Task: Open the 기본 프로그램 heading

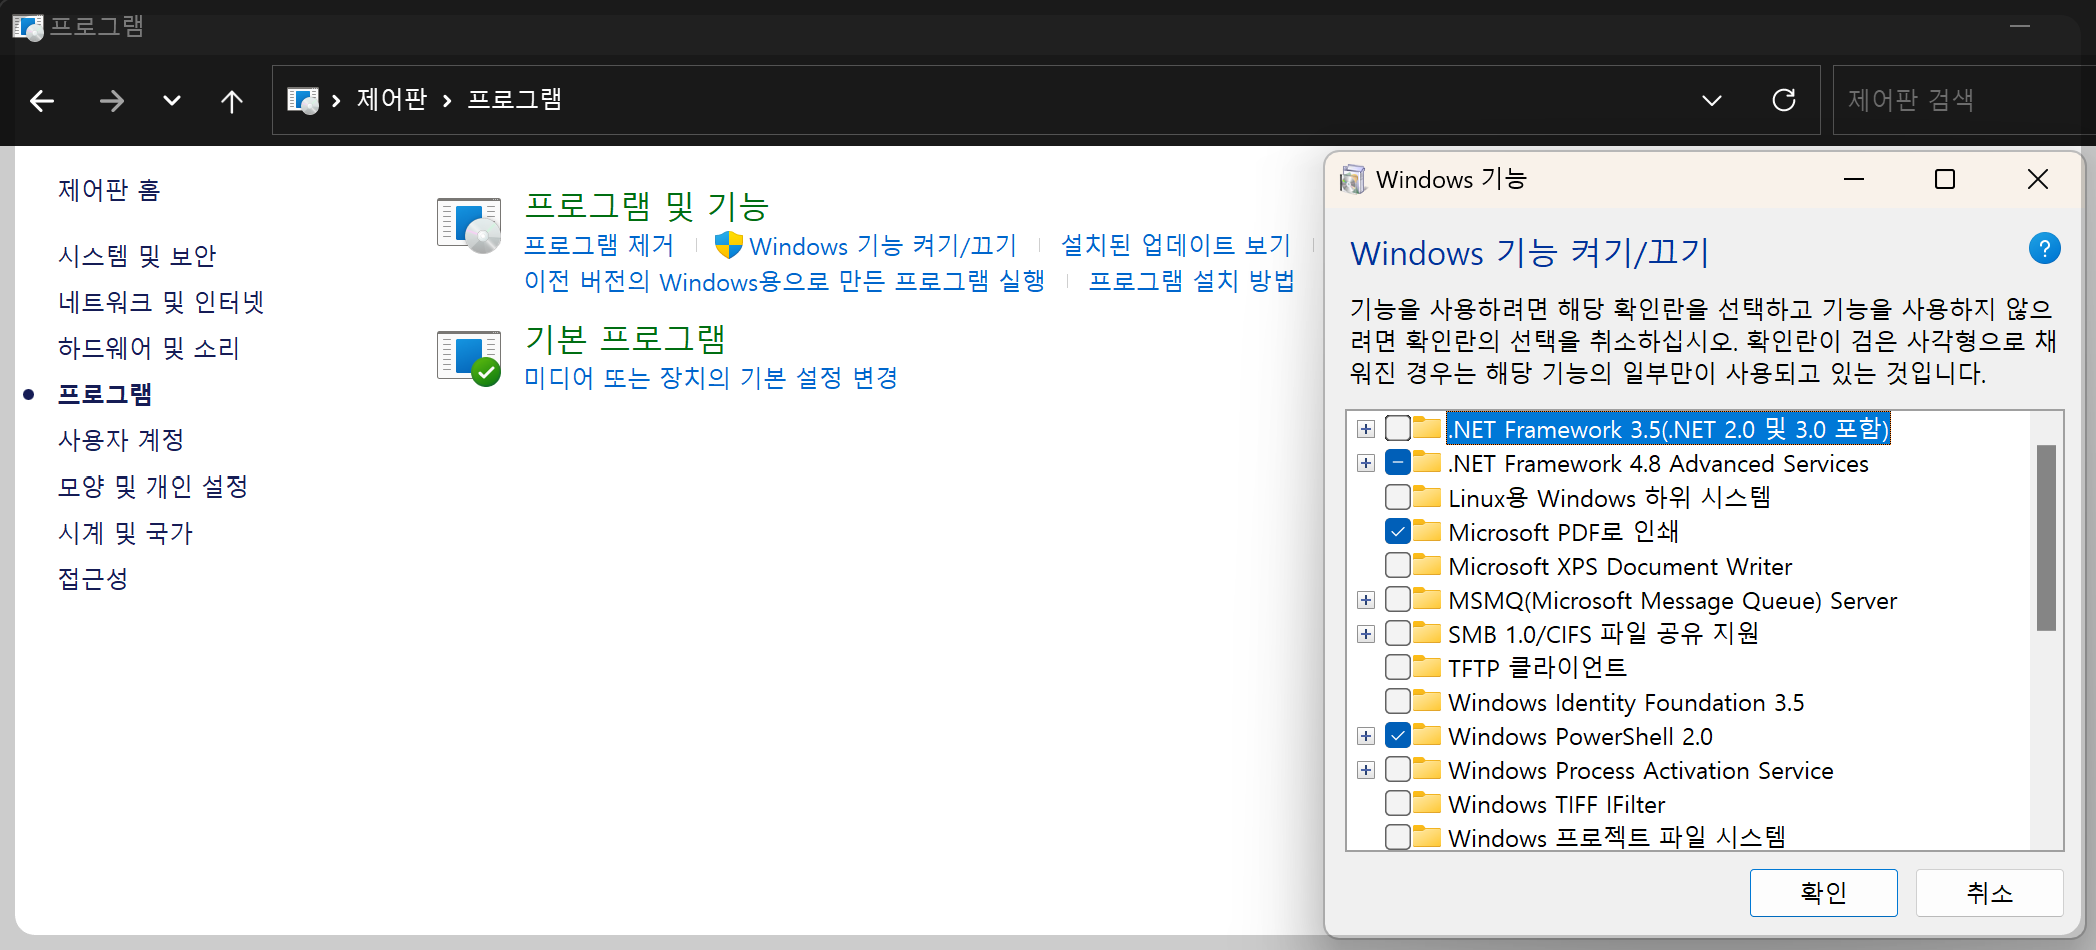Action: point(626,339)
